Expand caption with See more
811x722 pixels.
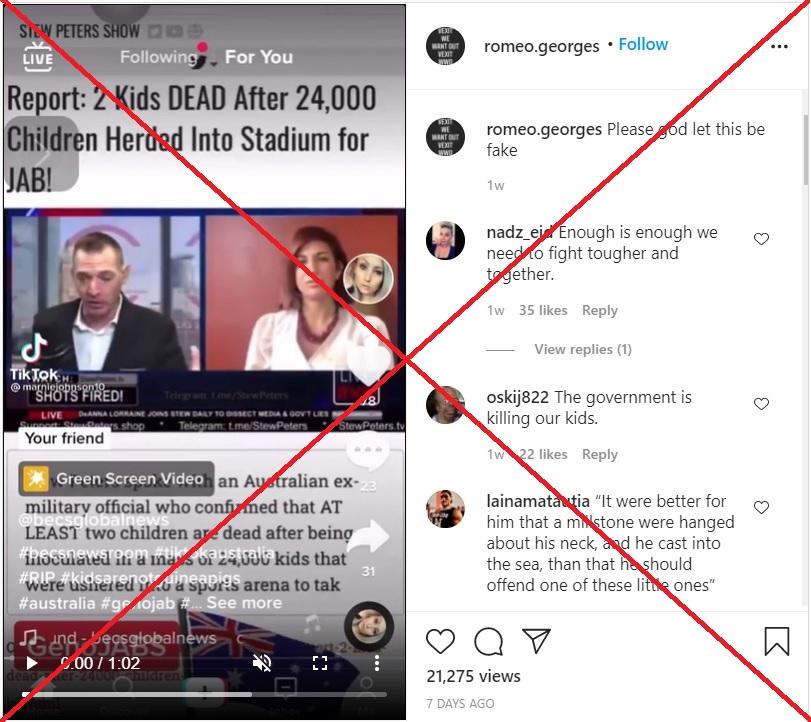244,603
